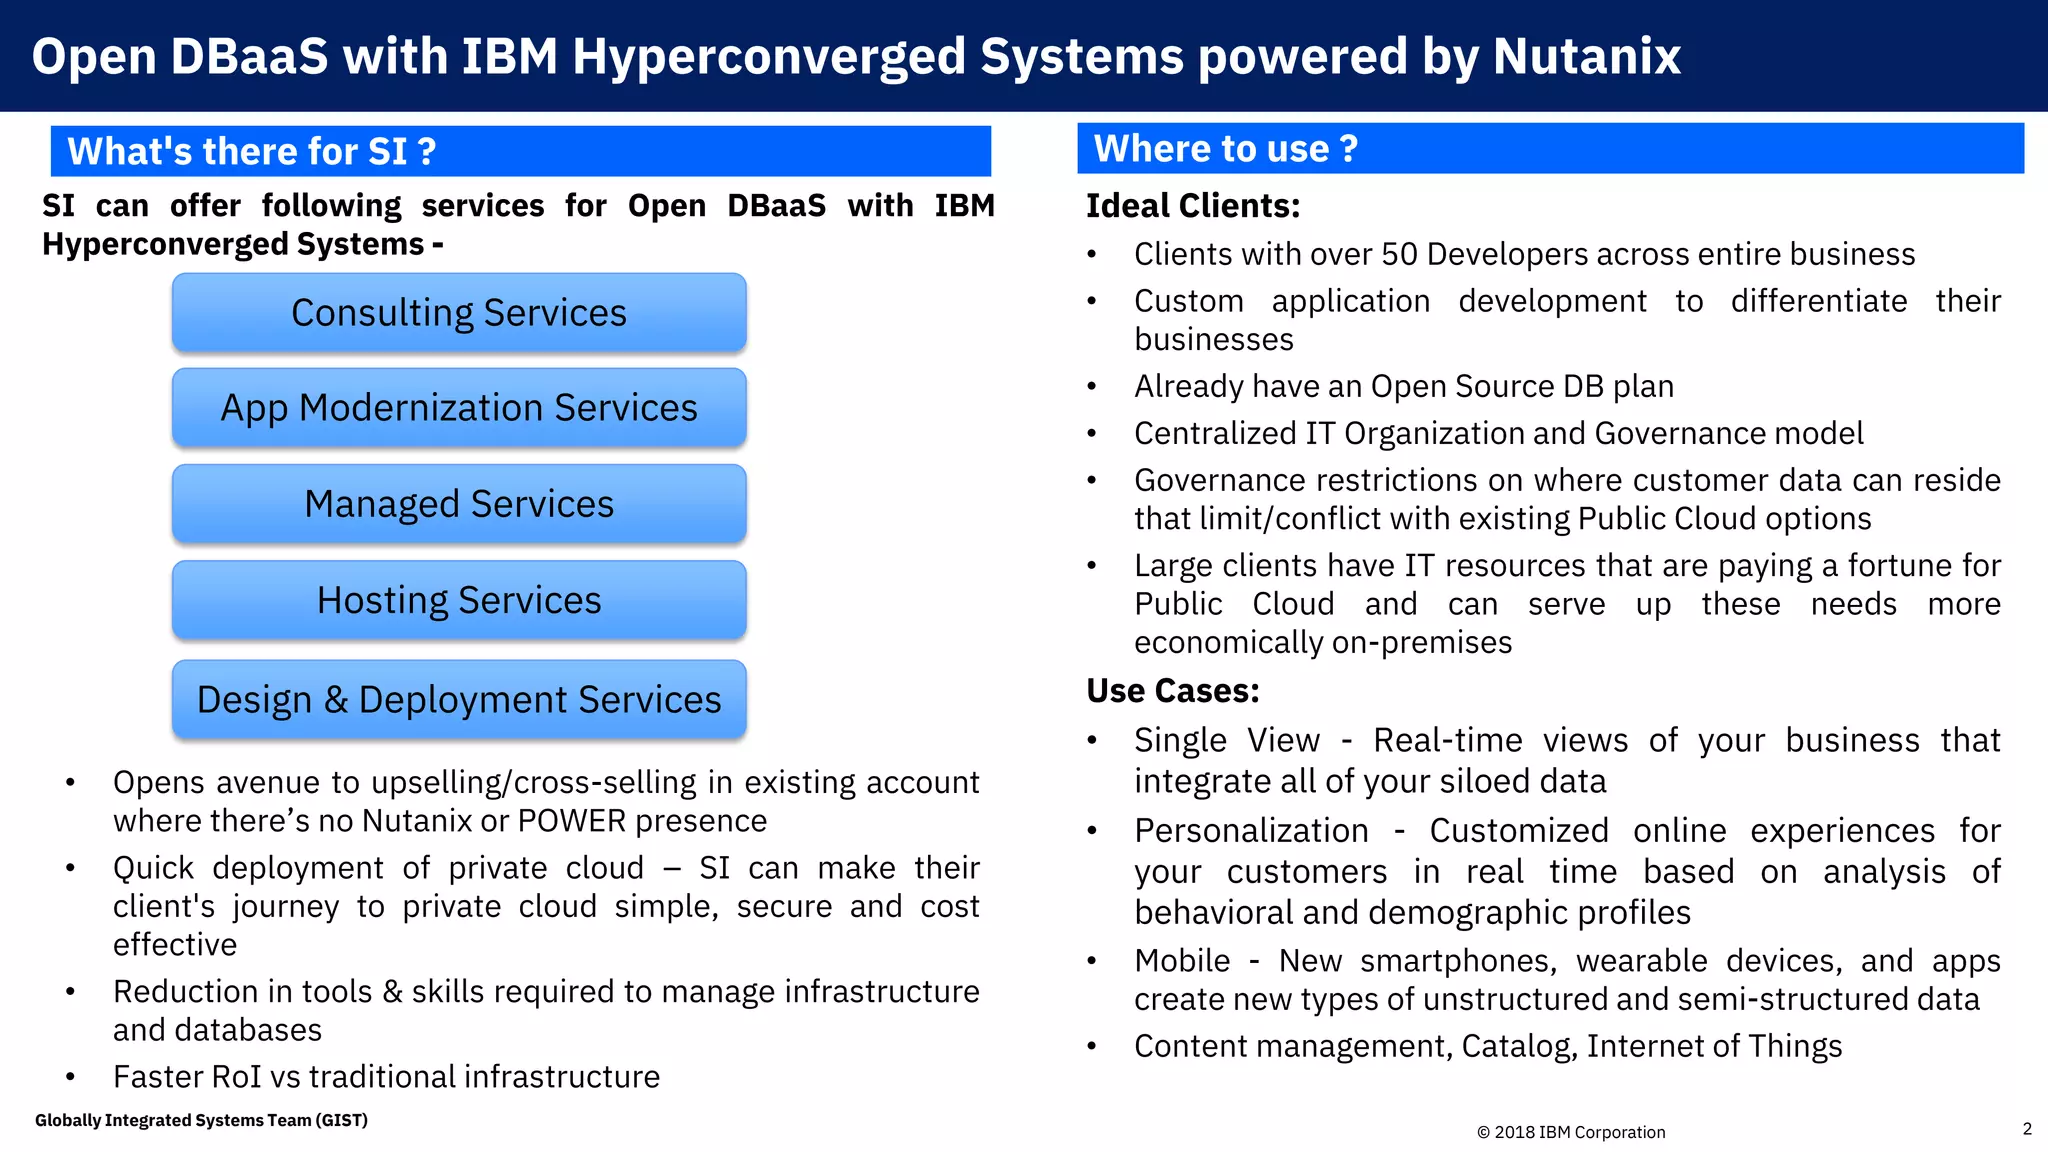The height and width of the screenshot is (1152, 2048).
Task: Click the slide page number 2
Action: click(x=2027, y=1129)
